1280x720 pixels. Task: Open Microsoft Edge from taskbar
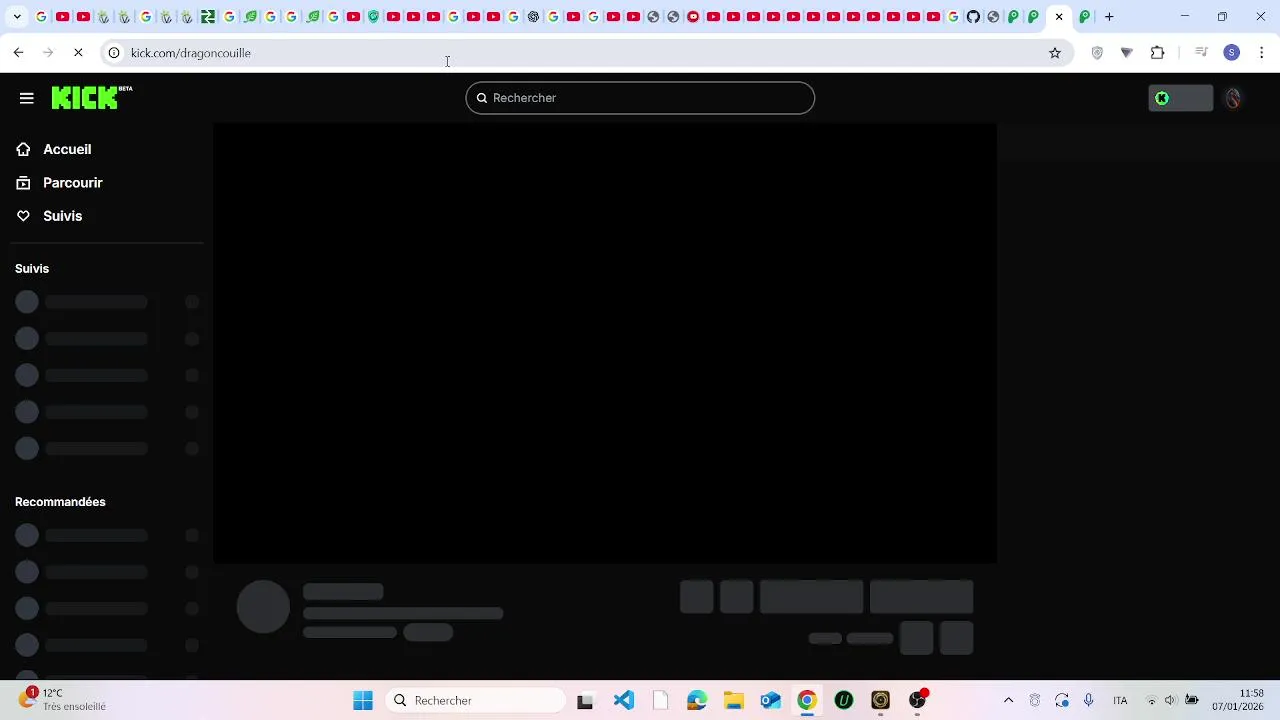697,700
